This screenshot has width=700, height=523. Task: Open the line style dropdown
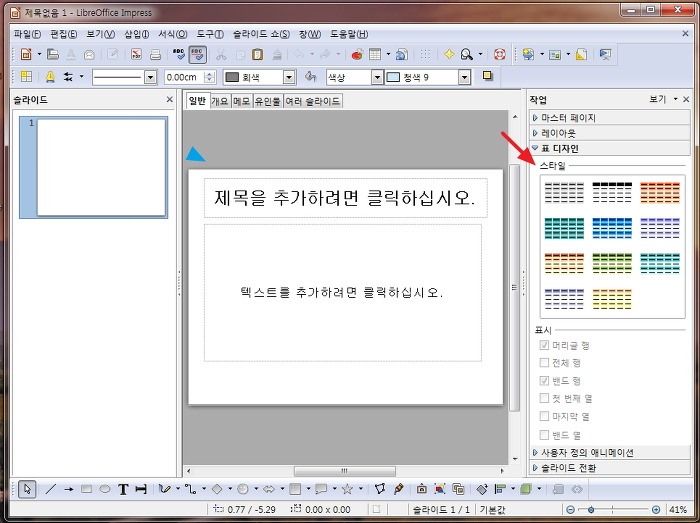tap(150, 77)
